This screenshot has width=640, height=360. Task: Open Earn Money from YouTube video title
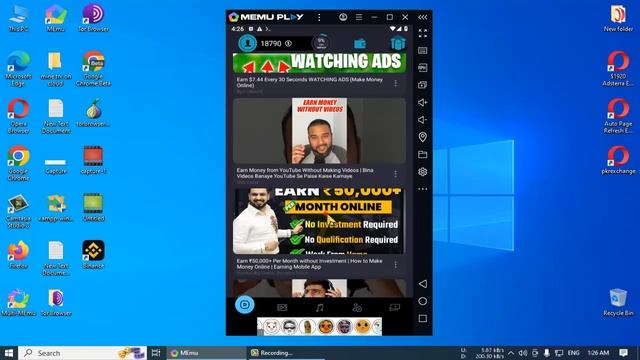pos(305,173)
